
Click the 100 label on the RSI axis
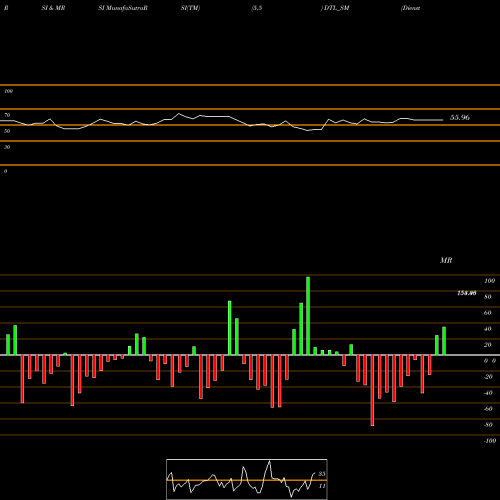coord(8,91)
